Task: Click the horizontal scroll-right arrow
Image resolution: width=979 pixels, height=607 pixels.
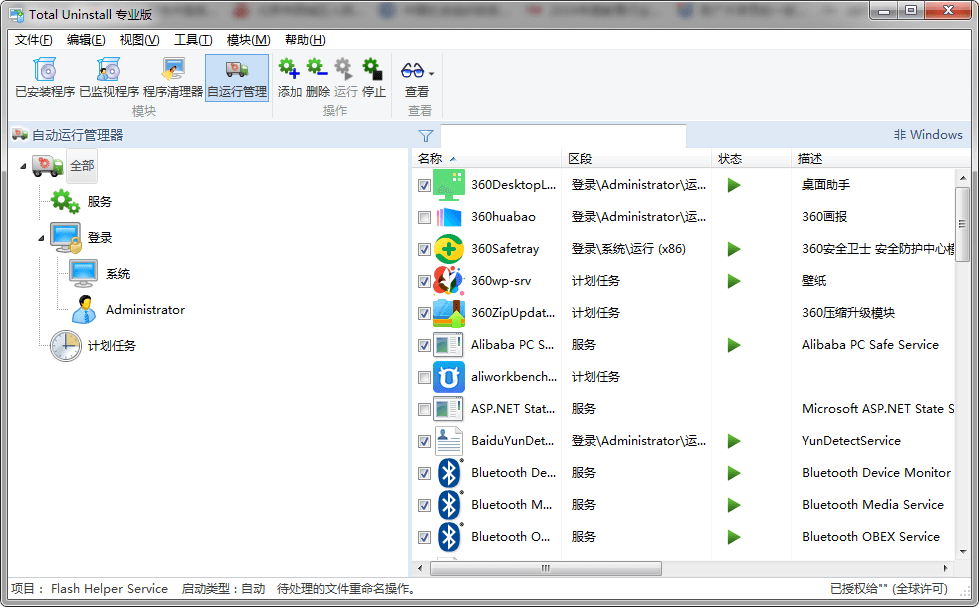Action: [x=946, y=568]
